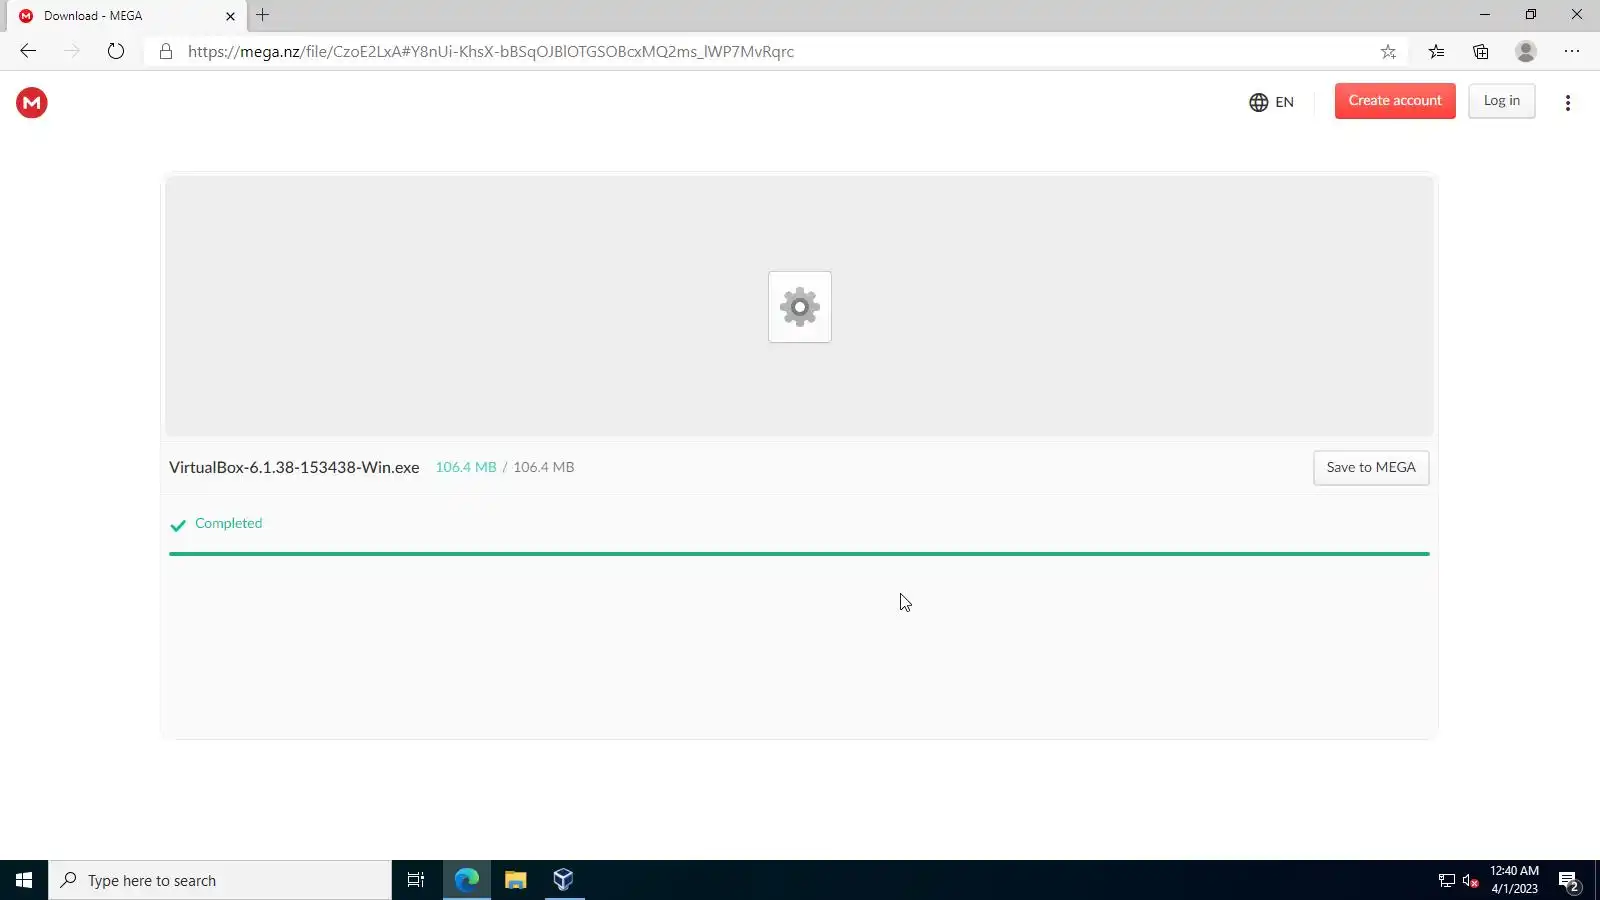Click the browser Back arrow
This screenshot has width=1600, height=900.
point(28,51)
